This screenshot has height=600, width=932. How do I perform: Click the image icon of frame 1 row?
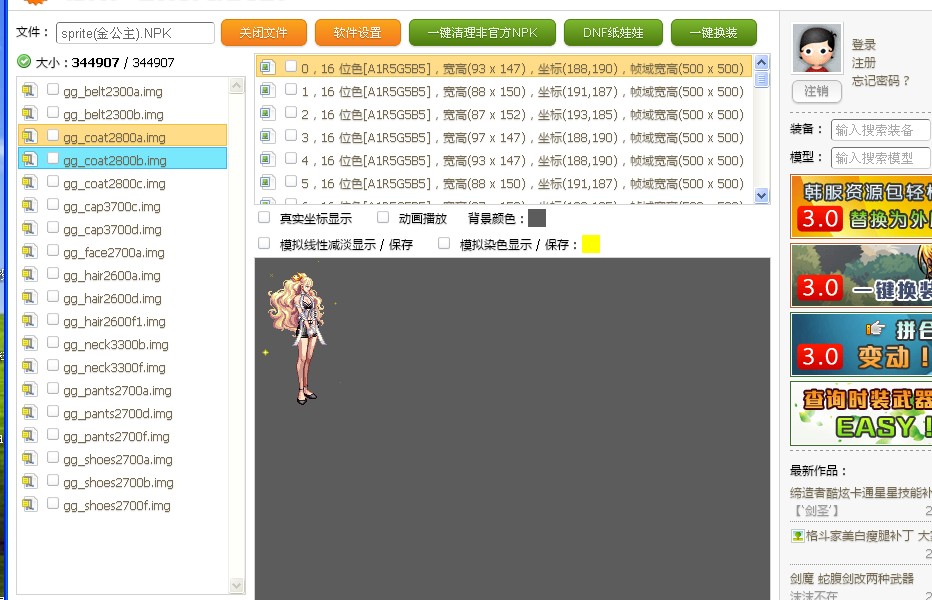pyautogui.click(x=267, y=90)
